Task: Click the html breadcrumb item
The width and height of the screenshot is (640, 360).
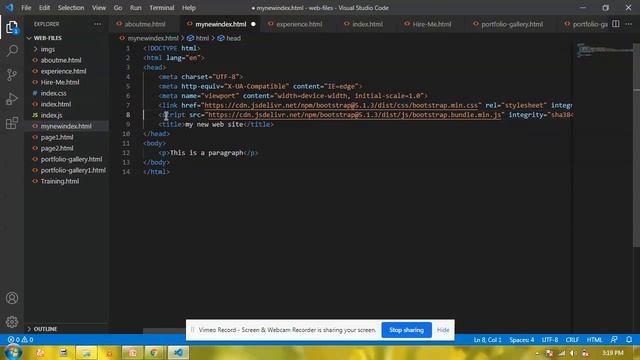Action: click(x=198, y=38)
